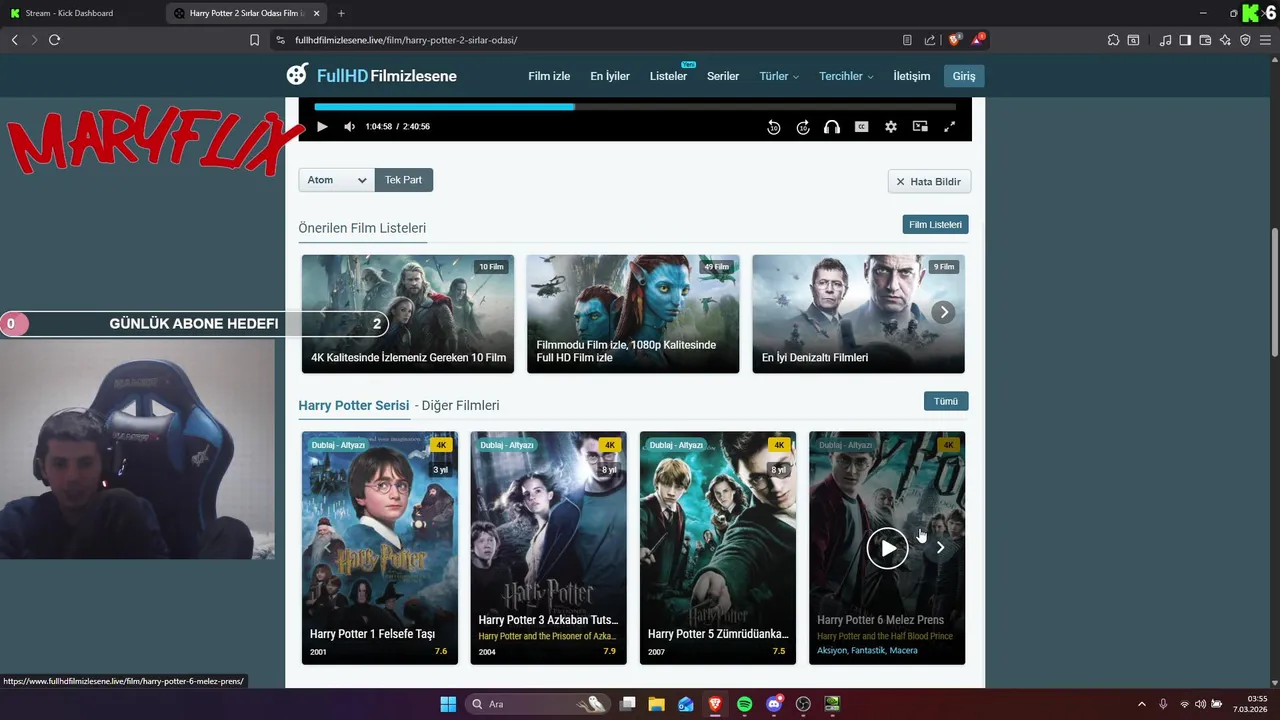Click next arrow on Melez Prens card
Screen dimensions: 1280x720
[x=940, y=548]
